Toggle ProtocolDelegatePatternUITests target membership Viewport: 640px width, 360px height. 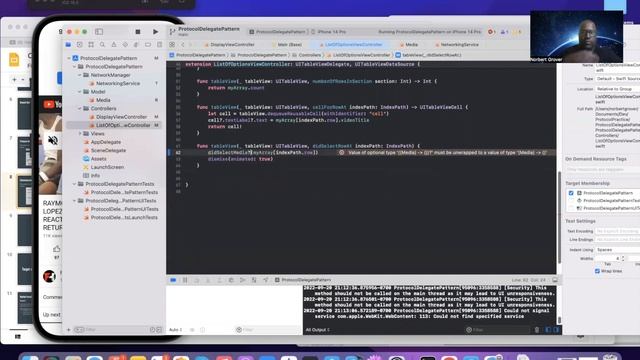(x=571, y=208)
